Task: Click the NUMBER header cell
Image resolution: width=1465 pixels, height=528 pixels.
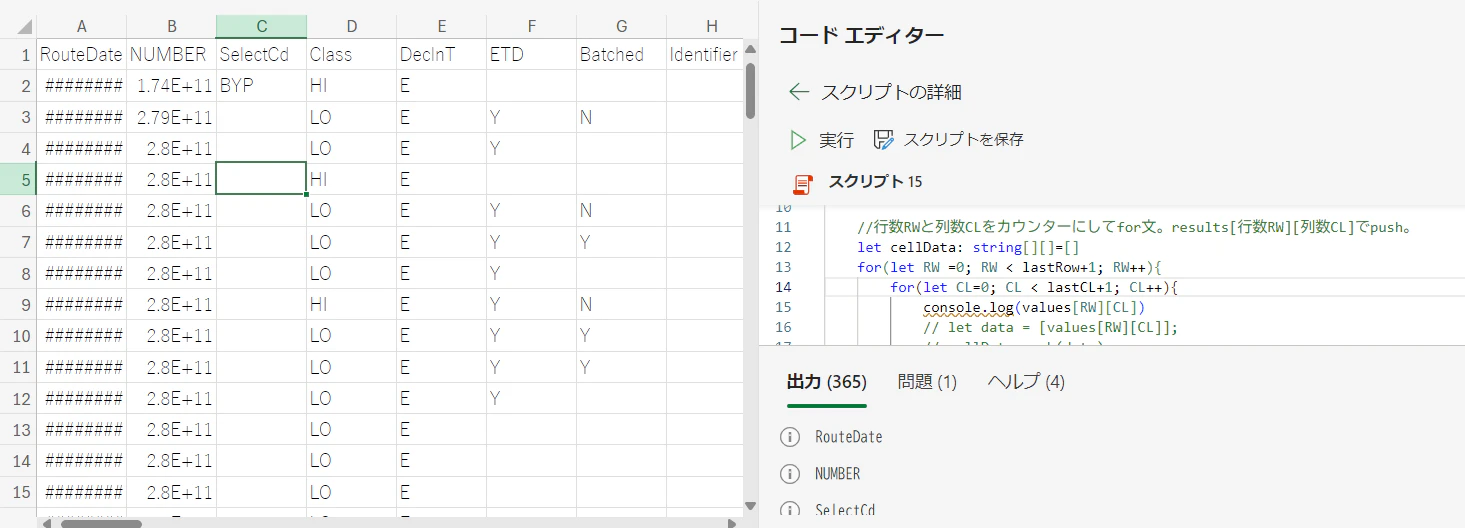Action: [171, 55]
